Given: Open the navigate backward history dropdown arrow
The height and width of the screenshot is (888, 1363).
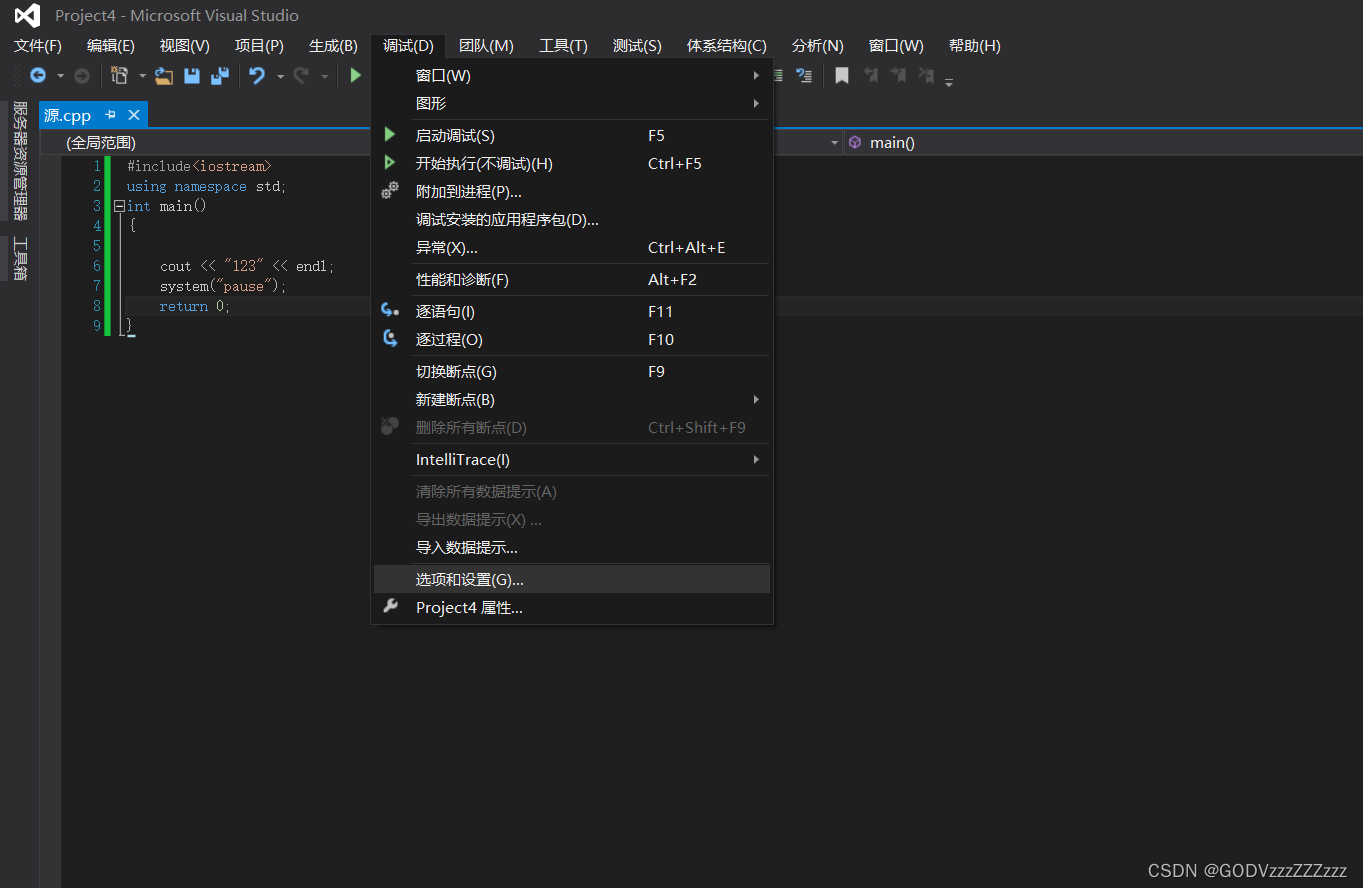Looking at the screenshot, I should tap(60, 76).
